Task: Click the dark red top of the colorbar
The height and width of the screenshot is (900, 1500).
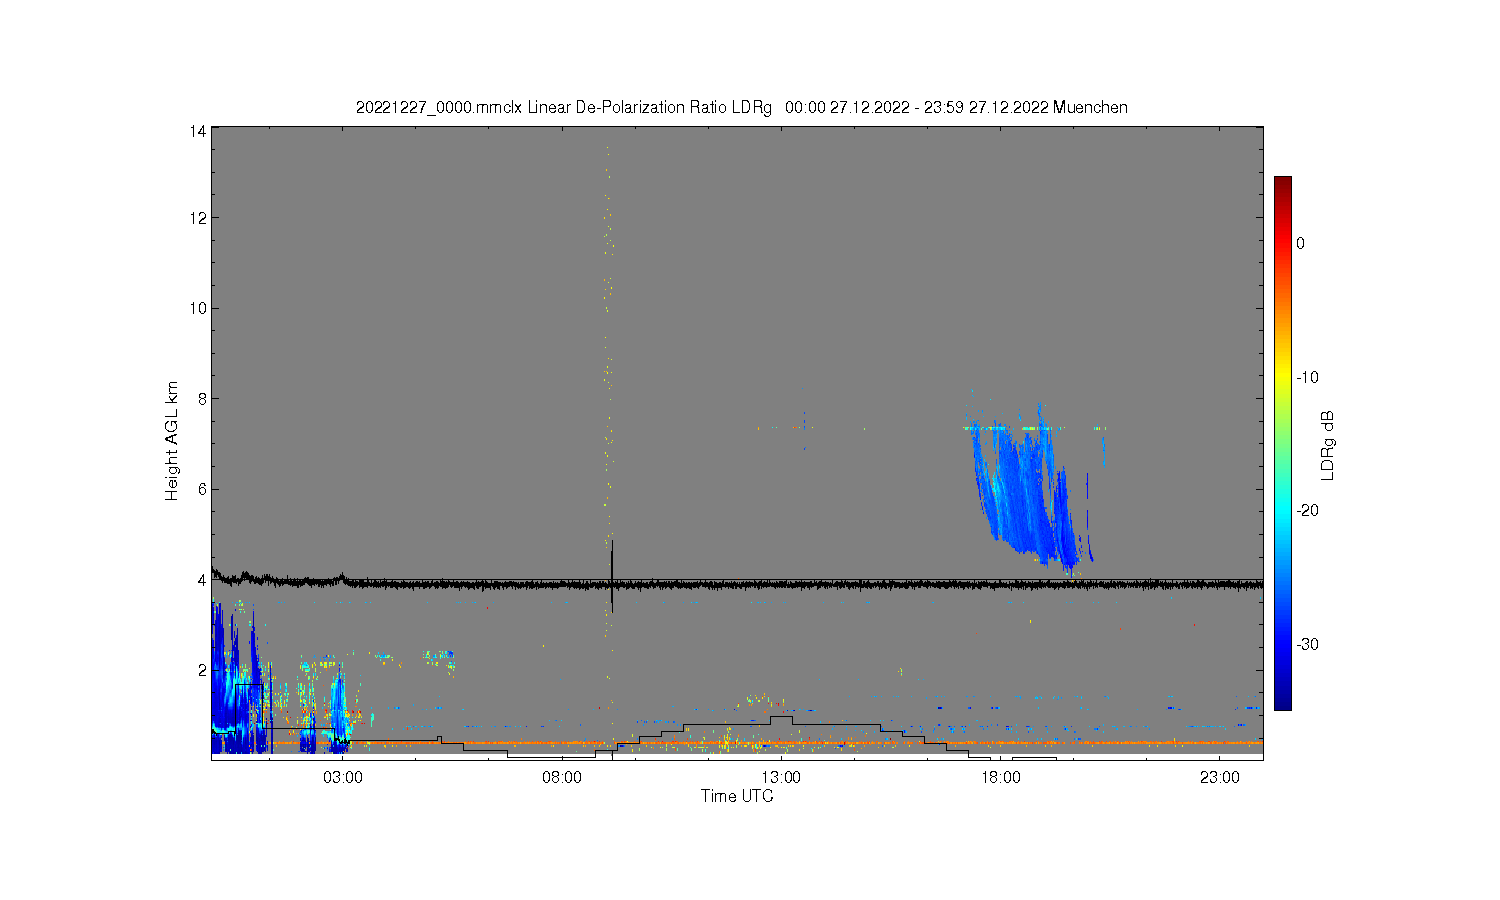Action: point(1282,184)
